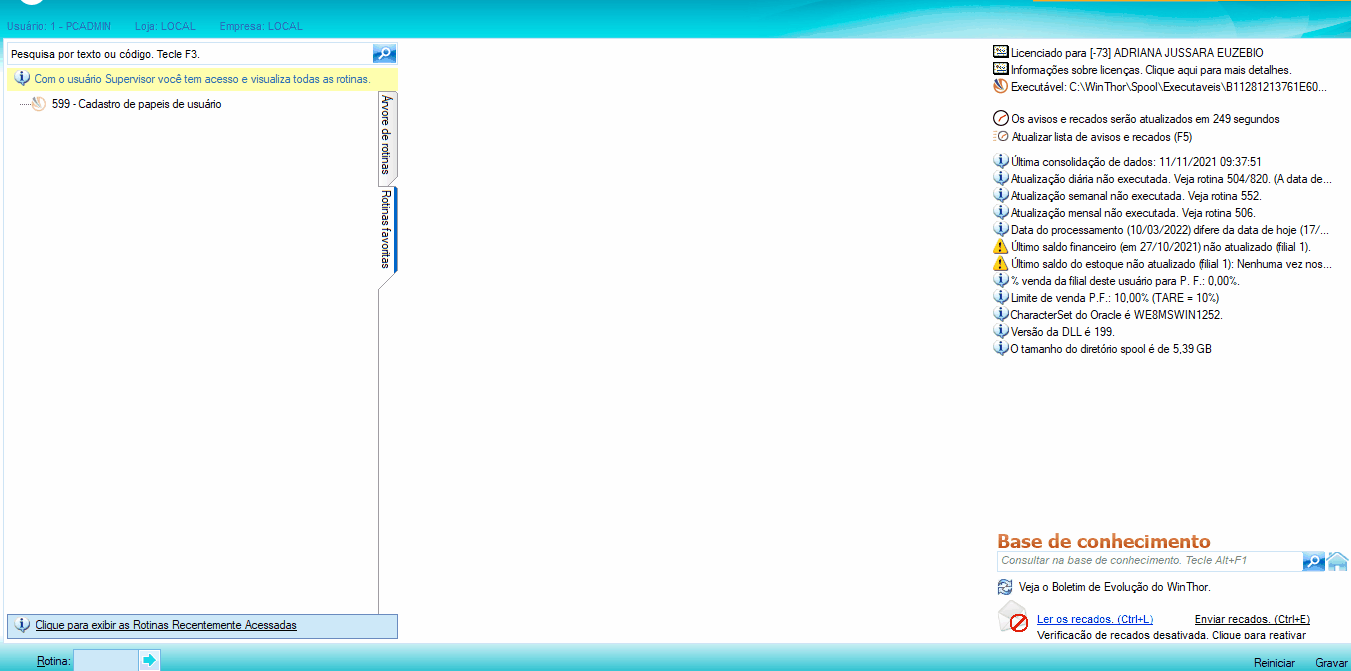
Task: Click the warning icon for Último saldo do estoque
Action: (x=1001, y=263)
